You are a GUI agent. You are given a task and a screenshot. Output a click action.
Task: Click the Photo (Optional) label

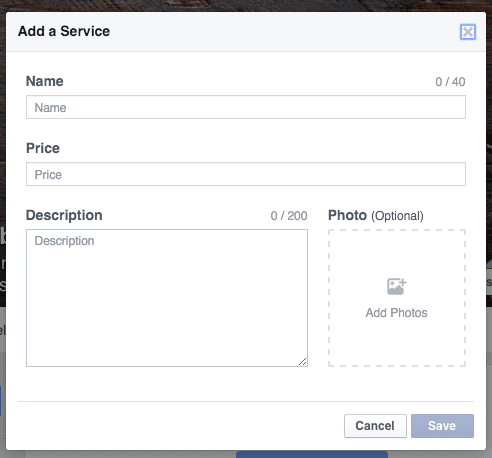[x=376, y=216]
